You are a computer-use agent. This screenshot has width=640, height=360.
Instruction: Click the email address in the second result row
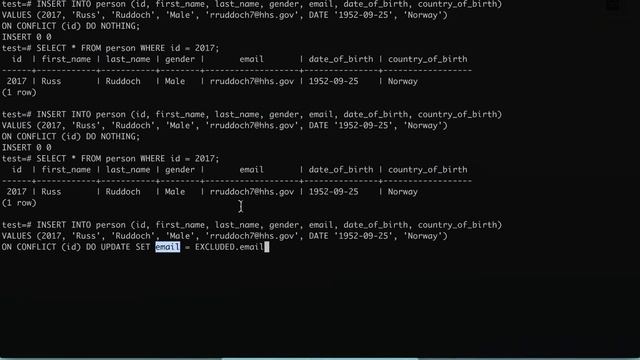click(x=252, y=192)
